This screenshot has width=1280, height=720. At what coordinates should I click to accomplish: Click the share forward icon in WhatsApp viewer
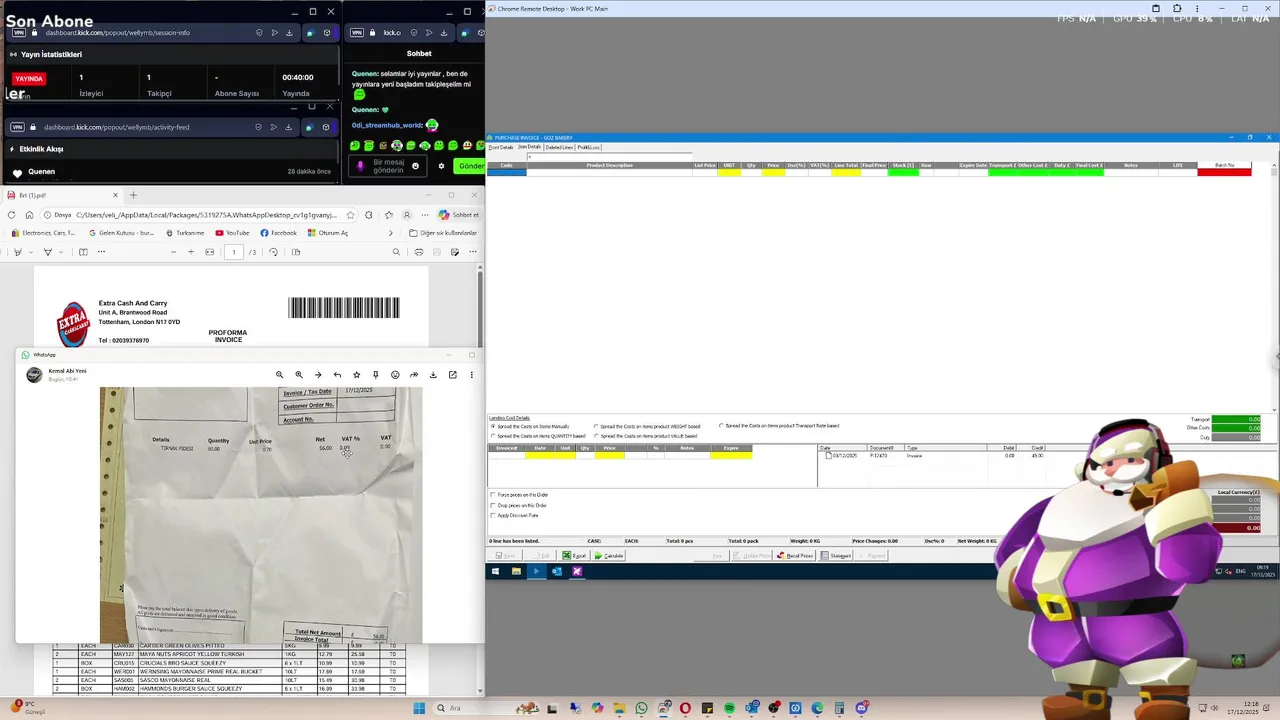click(414, 375)
